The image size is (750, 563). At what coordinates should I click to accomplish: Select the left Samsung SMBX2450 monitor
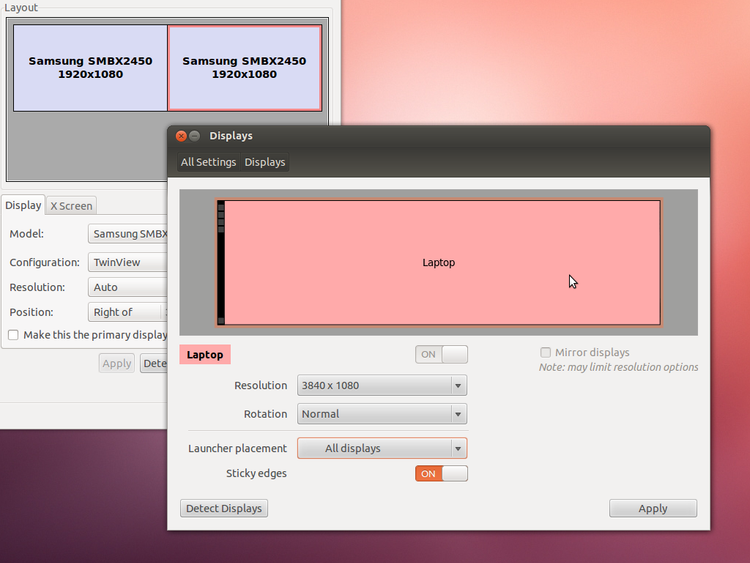point(90,68)
